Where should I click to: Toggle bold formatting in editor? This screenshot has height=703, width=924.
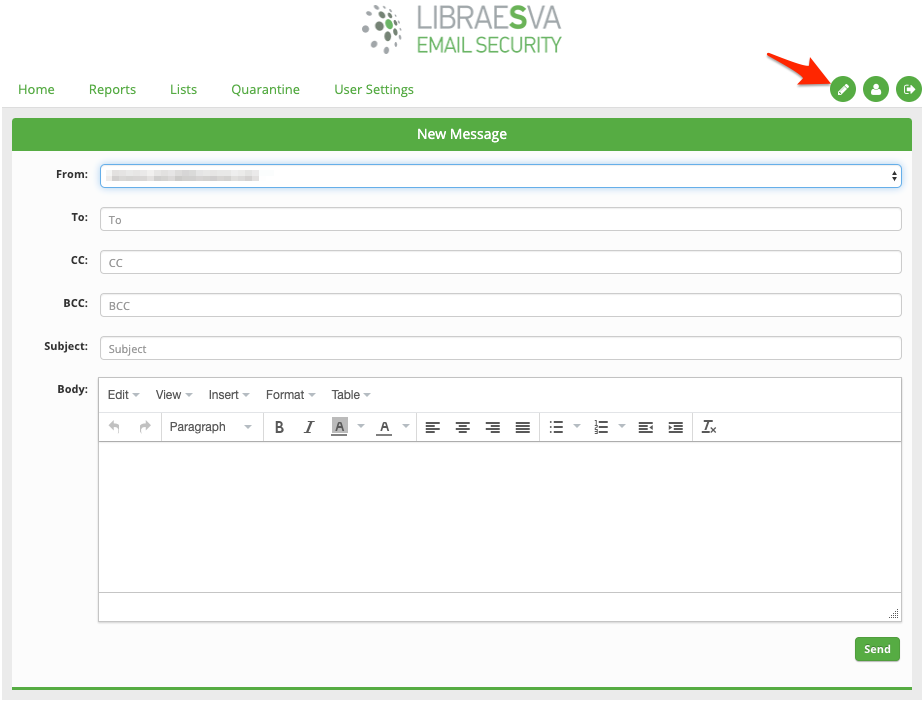[x=279, y=427]
